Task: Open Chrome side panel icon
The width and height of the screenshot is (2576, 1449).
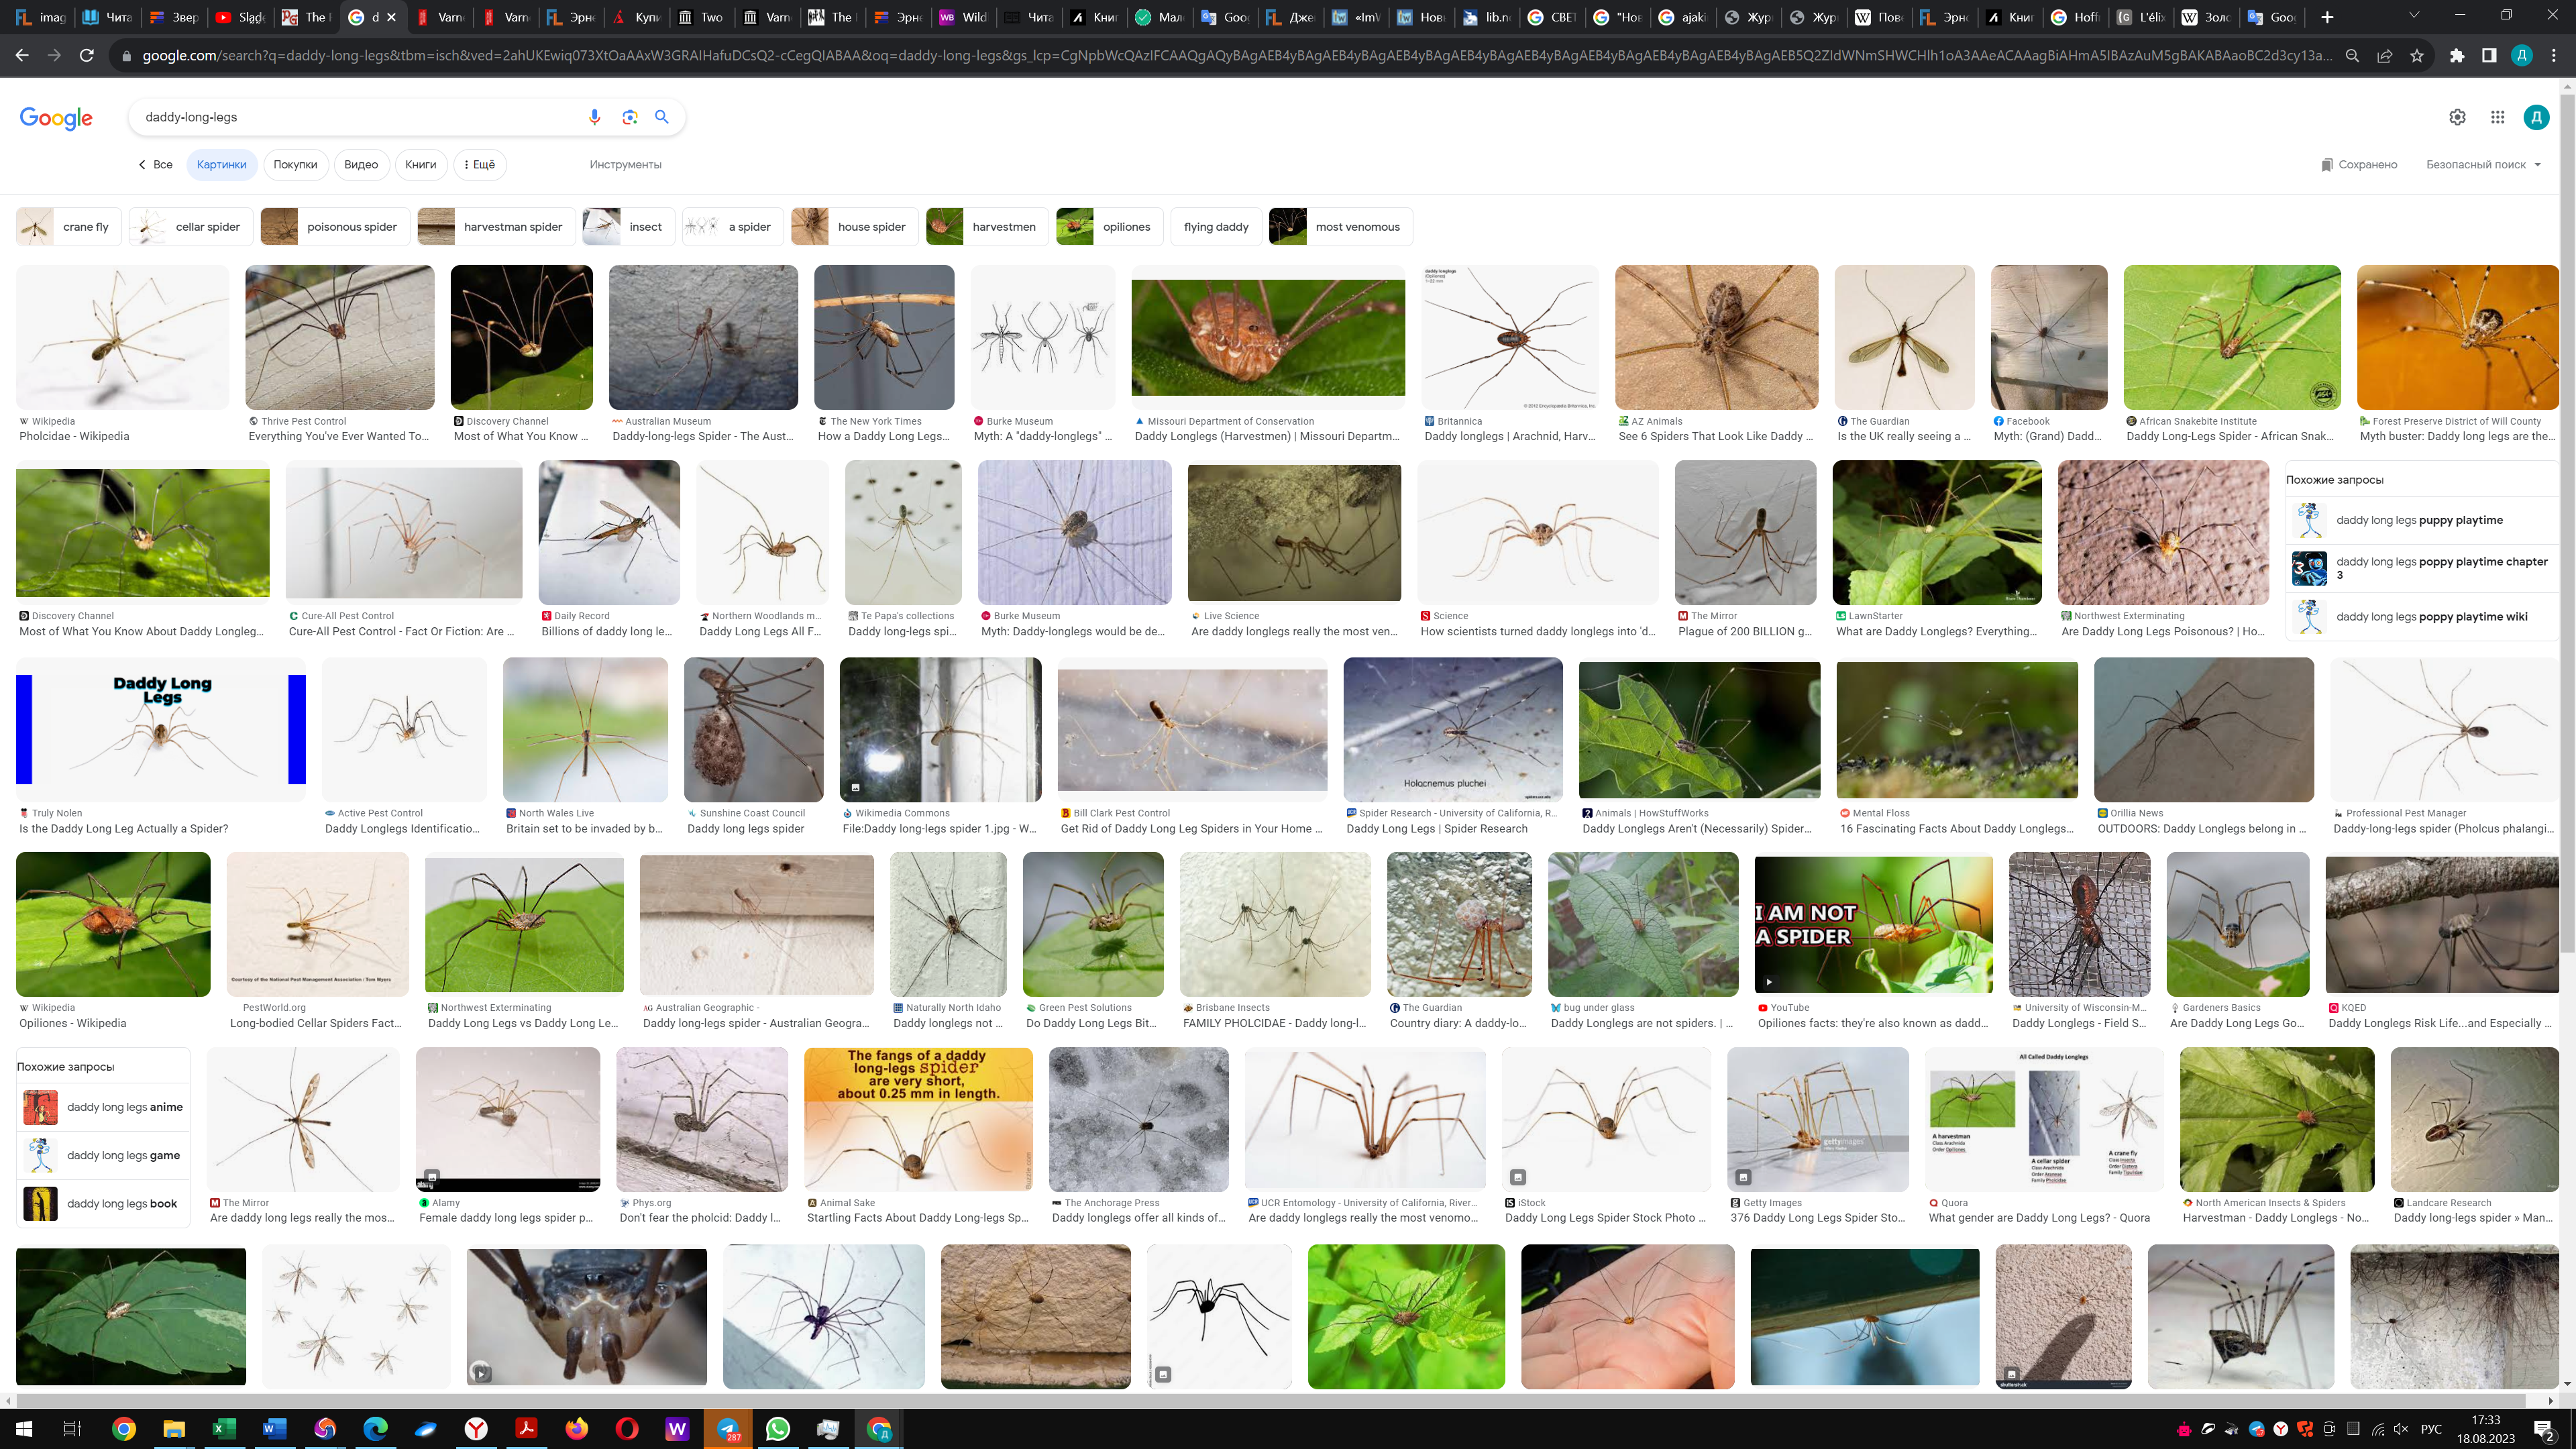Action: (x=2489, y=55)
